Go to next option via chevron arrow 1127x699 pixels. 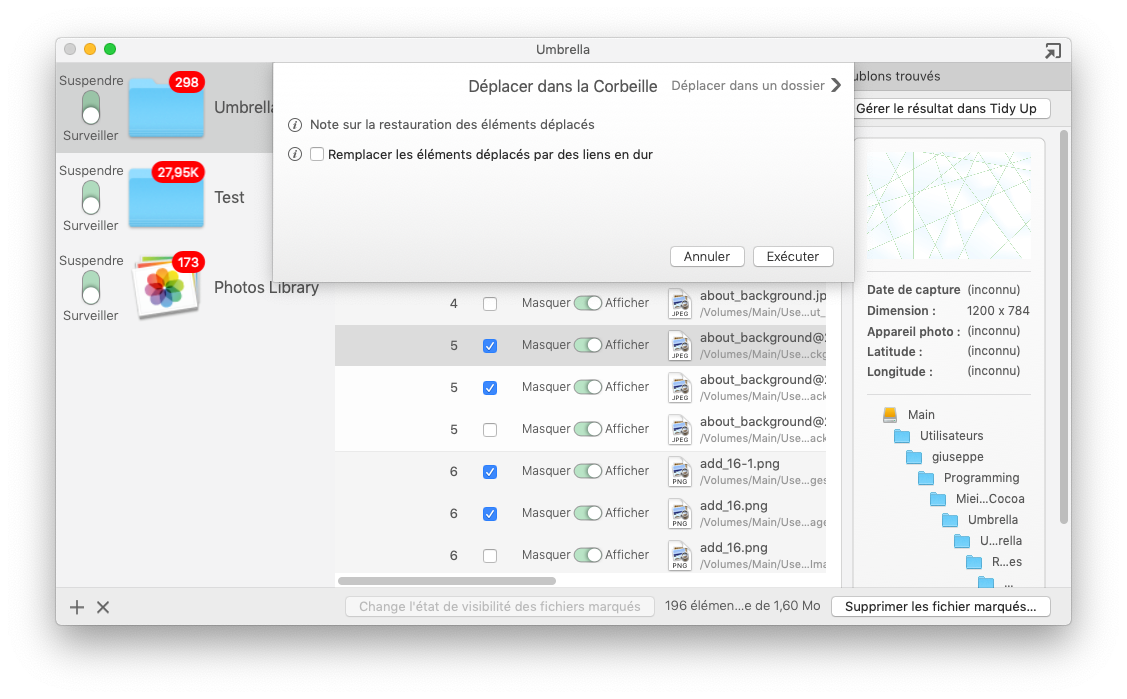pos(836,85)
